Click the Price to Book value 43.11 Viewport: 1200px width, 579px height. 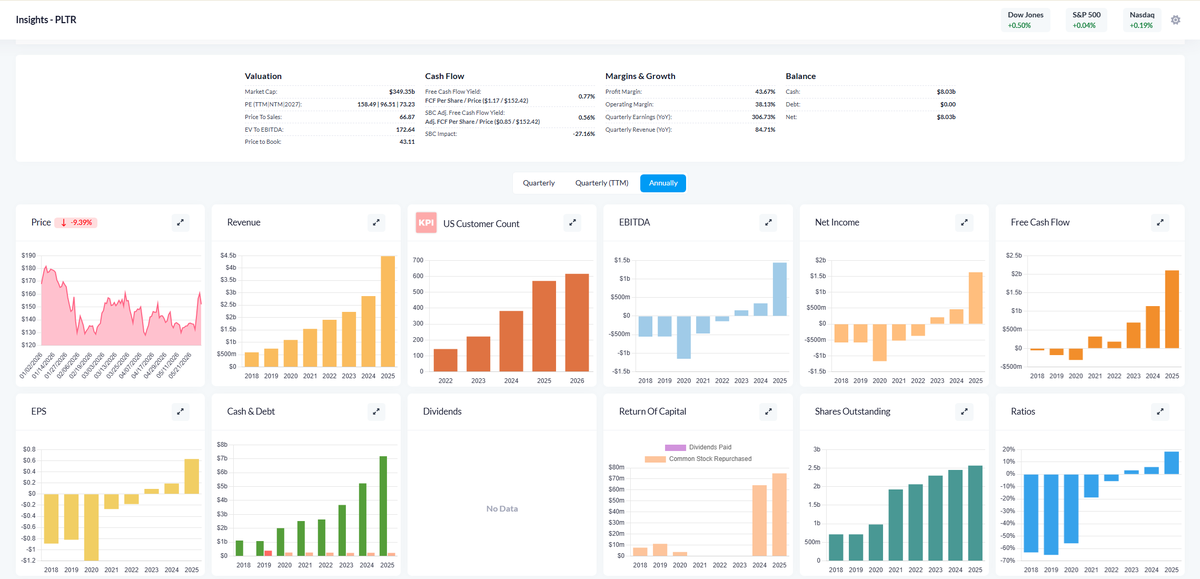(406, 142)
